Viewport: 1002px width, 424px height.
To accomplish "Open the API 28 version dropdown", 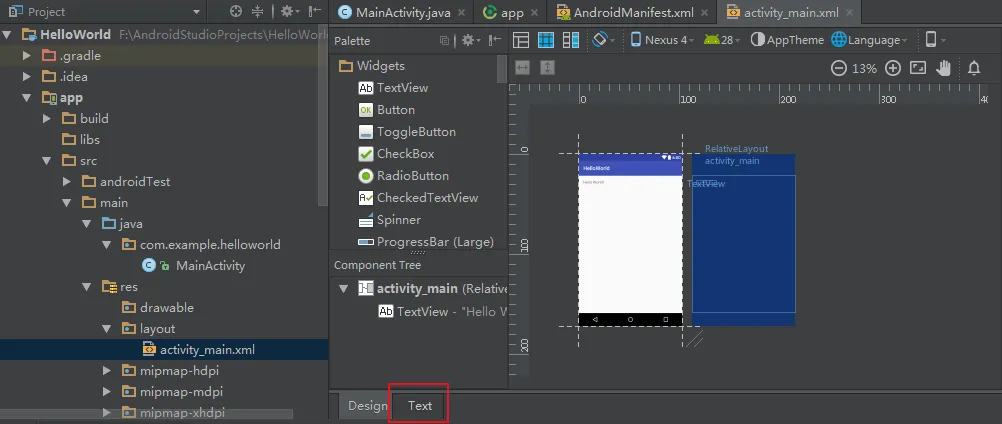I will (x=722, y=40).
